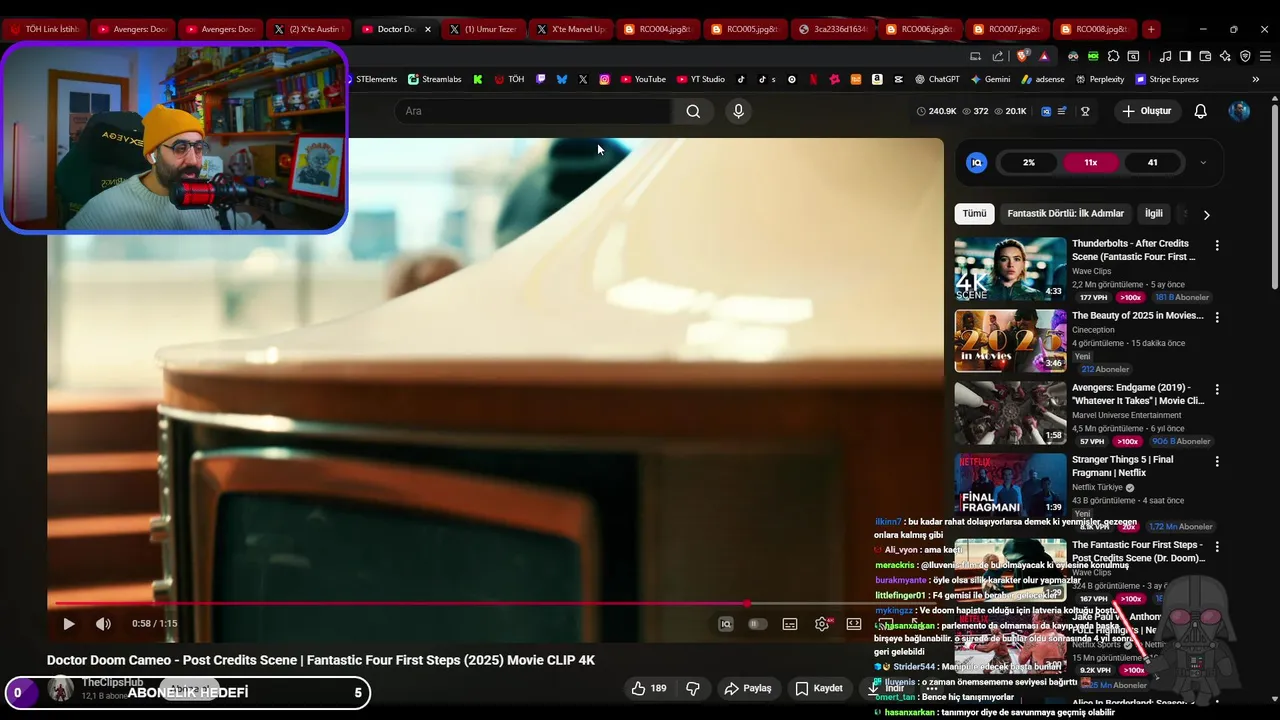Open the Instagram bookmark icon
The width and height of the screenshot is (1280, 720).
click(x=605, y=79)
